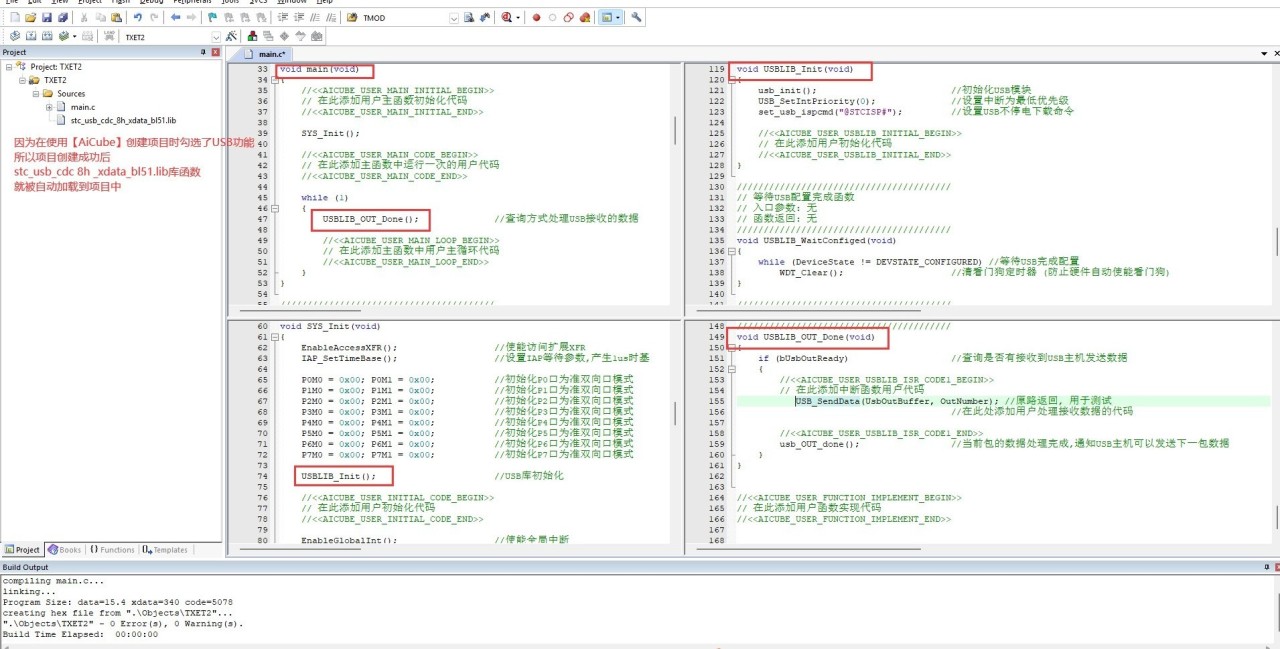Click the Build target icon
The height and width of the screenshot is (649, 1280).
[30, 36]
